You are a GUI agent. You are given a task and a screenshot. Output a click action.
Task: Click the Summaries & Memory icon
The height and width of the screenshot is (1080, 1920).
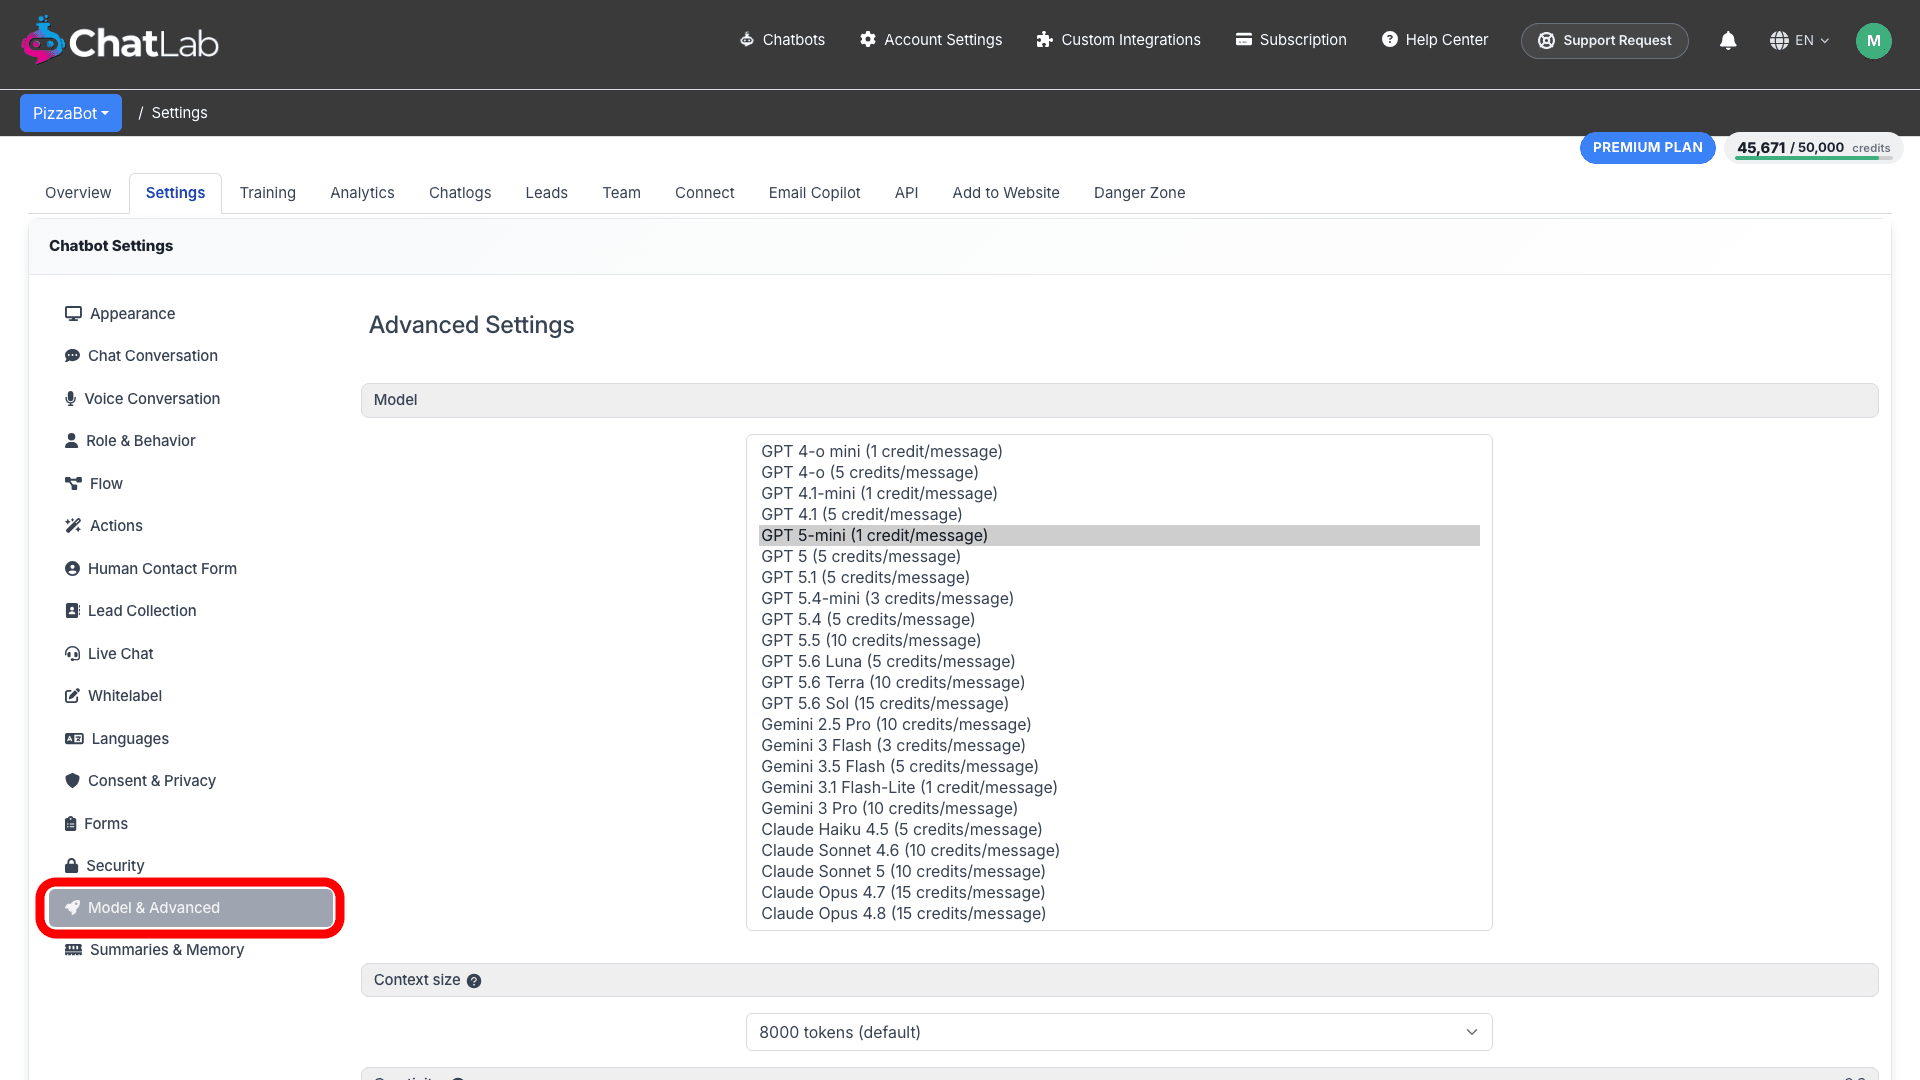[73, 950]
